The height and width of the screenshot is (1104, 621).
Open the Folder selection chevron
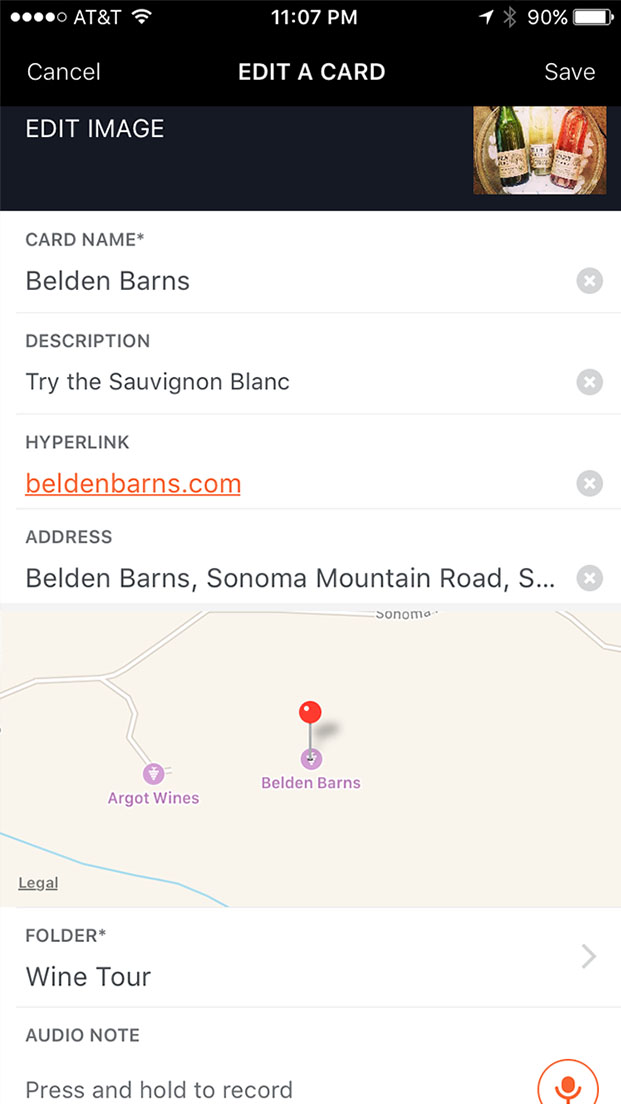tap(589, 957)
